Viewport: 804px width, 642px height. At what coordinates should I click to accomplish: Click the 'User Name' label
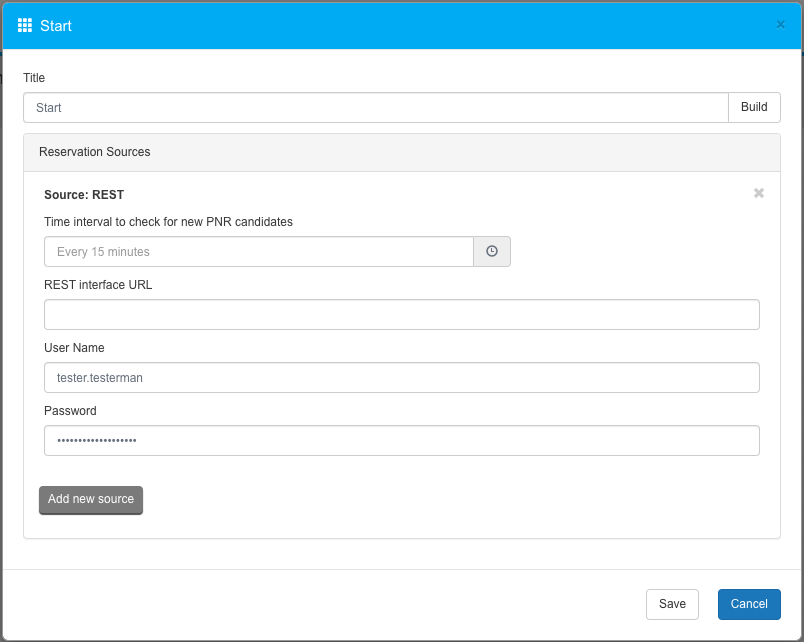(74, 348)
